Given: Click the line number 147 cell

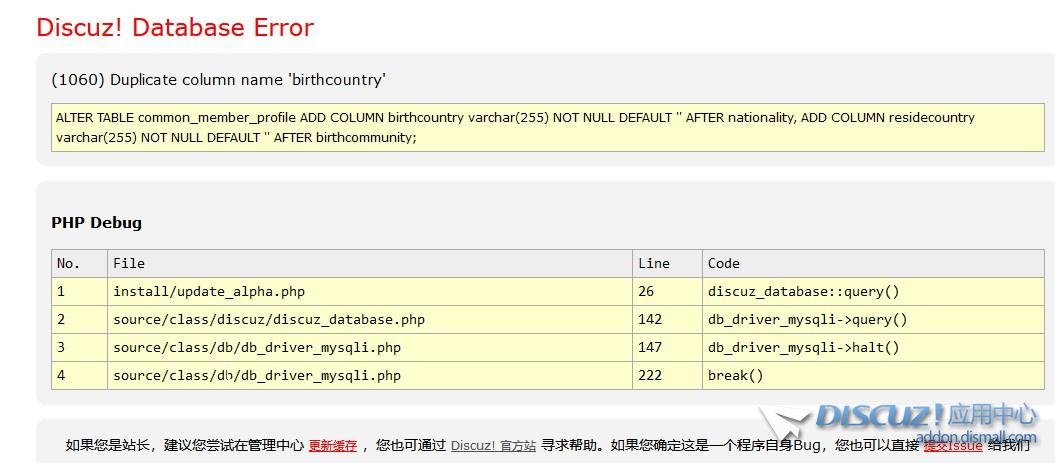Looking at the screenshot, I should [x=667, y=347].
